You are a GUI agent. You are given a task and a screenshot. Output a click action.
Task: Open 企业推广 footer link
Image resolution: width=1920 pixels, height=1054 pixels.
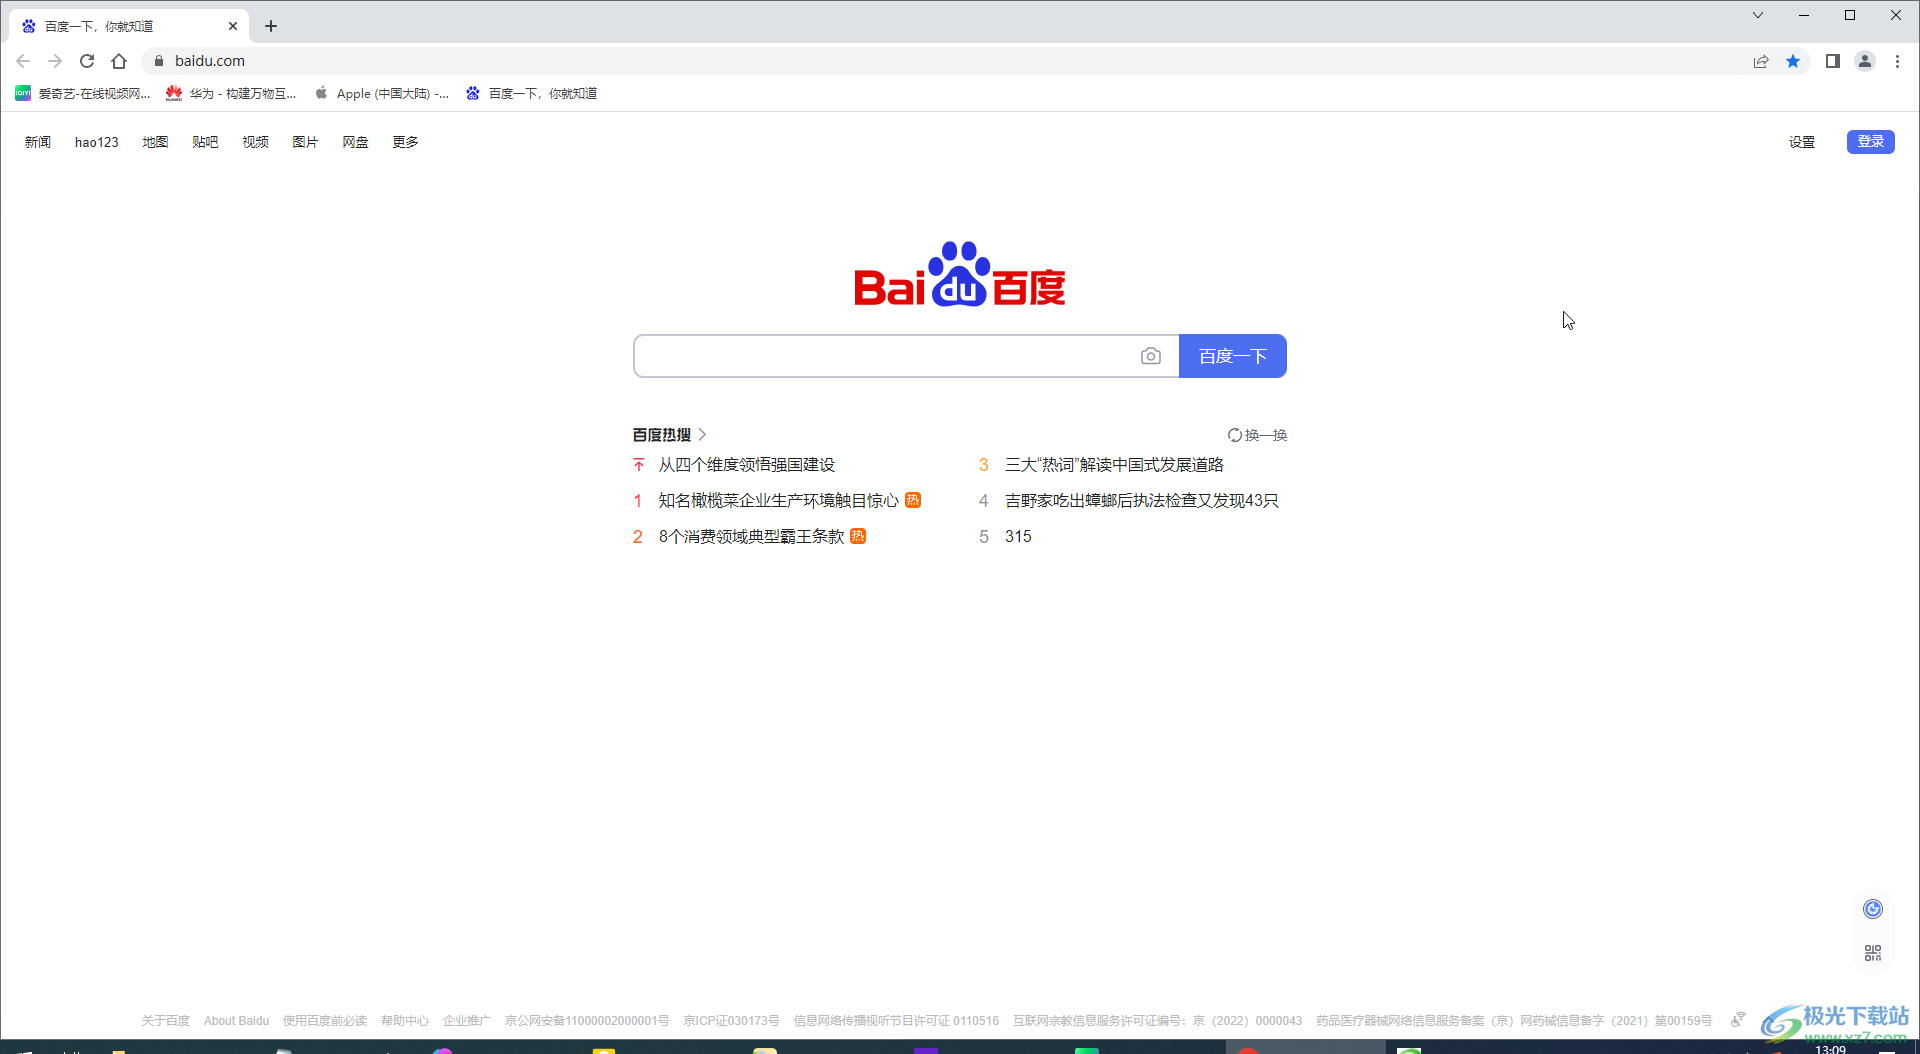coord(467,1021)
